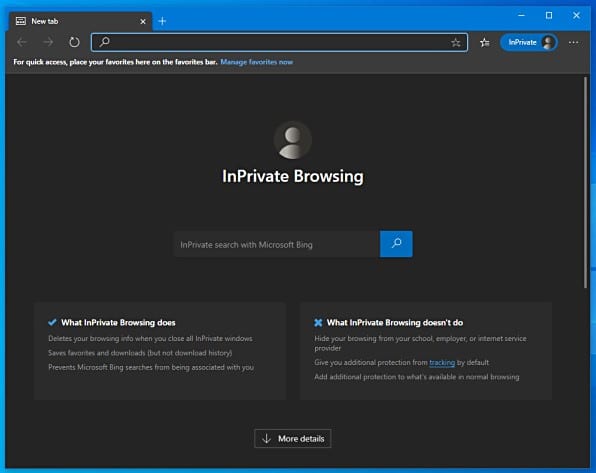Focus the address bar field

(x=279, y=42)
